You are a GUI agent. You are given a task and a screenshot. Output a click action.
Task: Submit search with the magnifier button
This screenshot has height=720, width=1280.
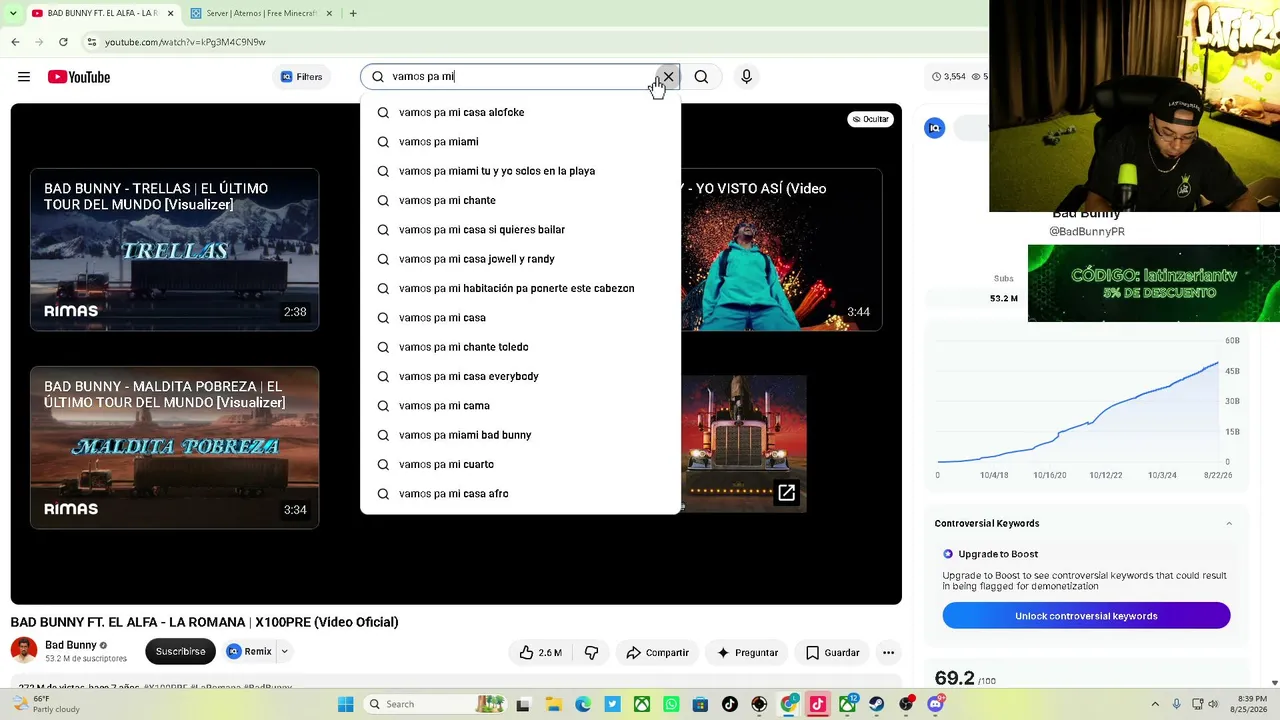pyautogui.click(x=701, y=77)
